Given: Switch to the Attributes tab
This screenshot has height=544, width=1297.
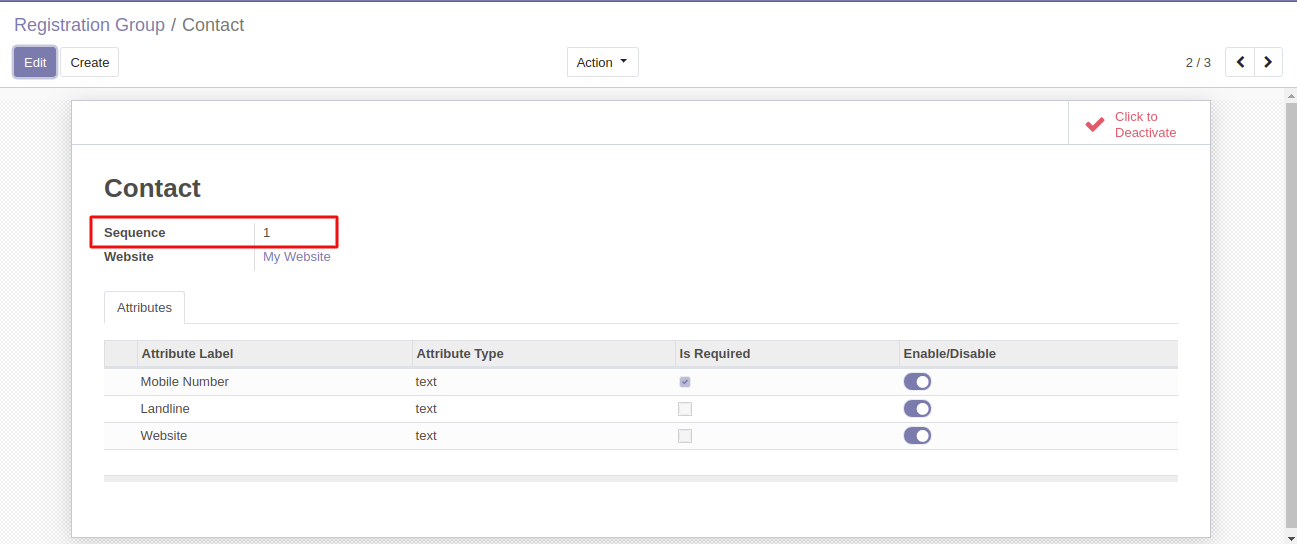Looking at the screenshot, I should pos(144,308).
